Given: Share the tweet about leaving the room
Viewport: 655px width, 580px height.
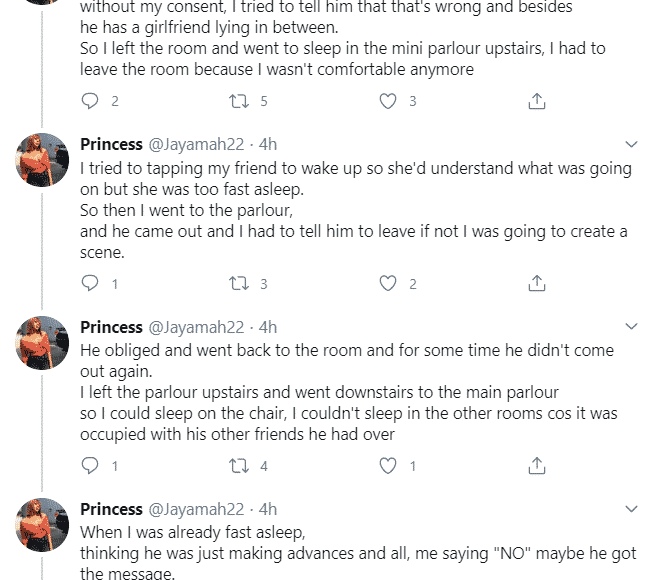Looking at the screenshot, I should tap(536, 101).
